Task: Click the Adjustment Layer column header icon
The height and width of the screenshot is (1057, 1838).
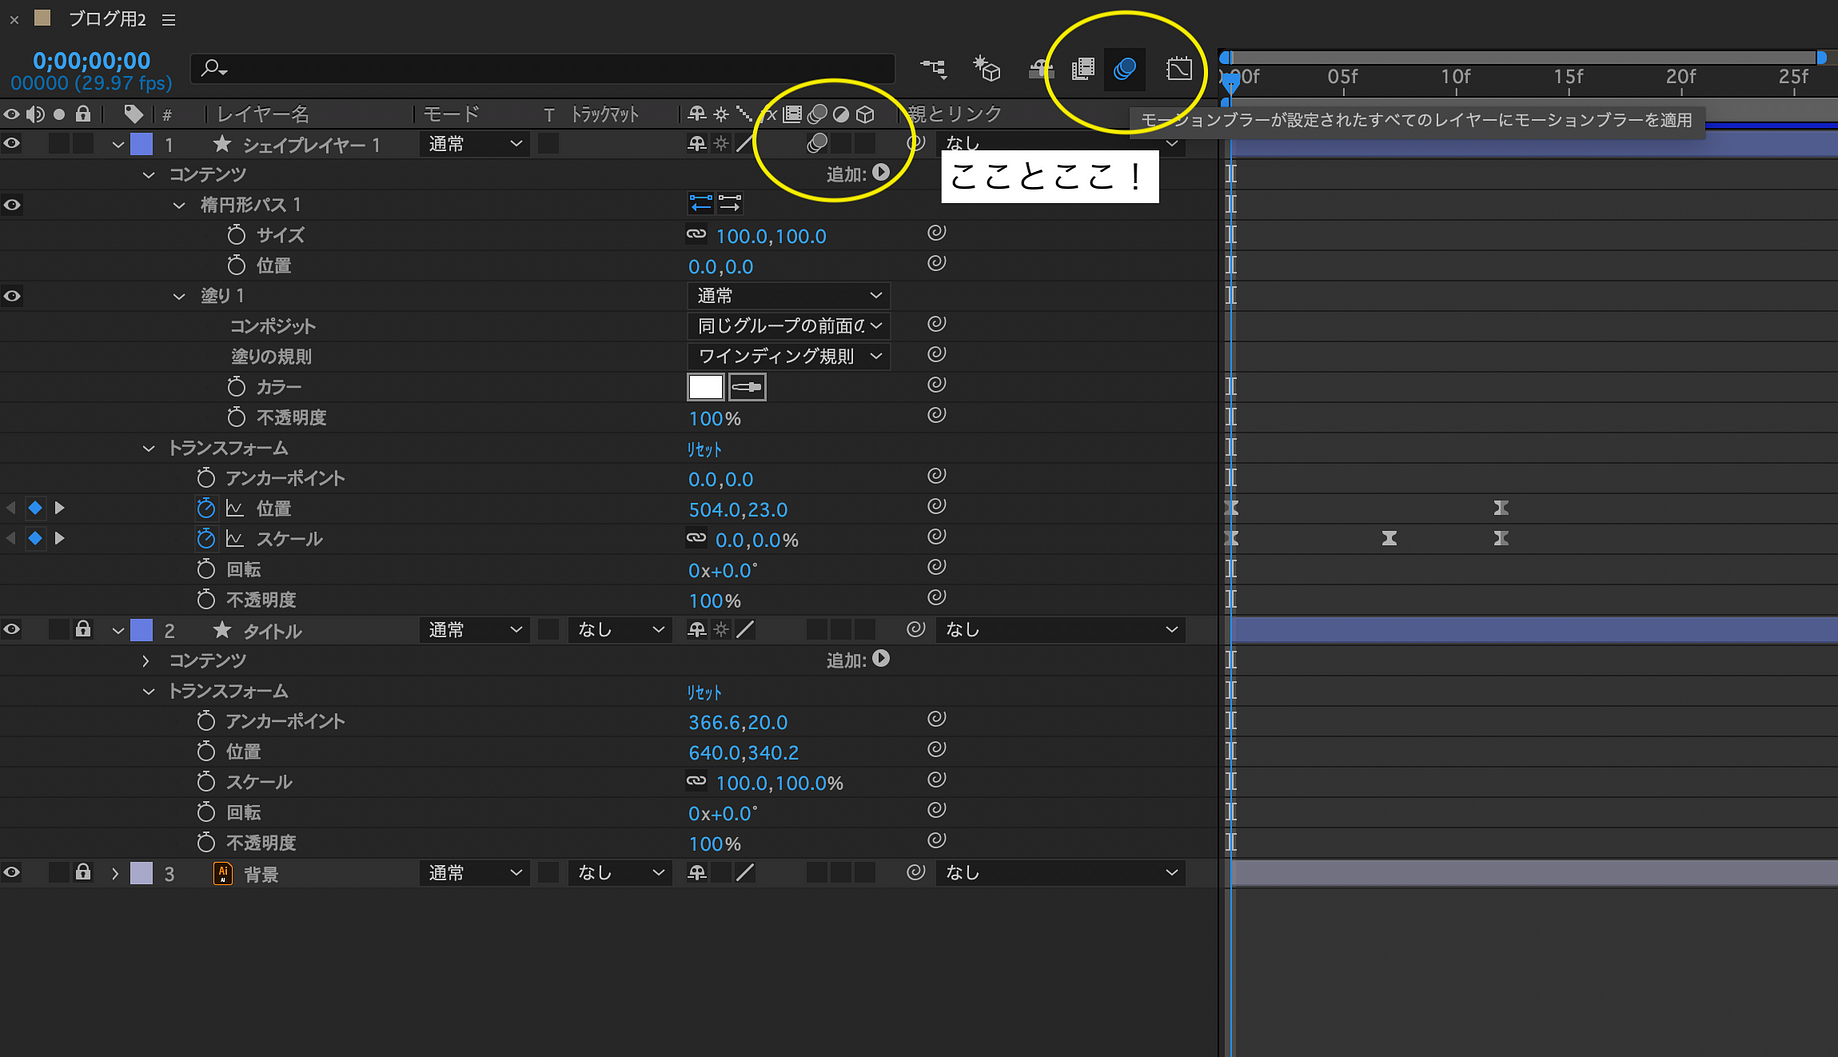Action: (x=841, y=114)
